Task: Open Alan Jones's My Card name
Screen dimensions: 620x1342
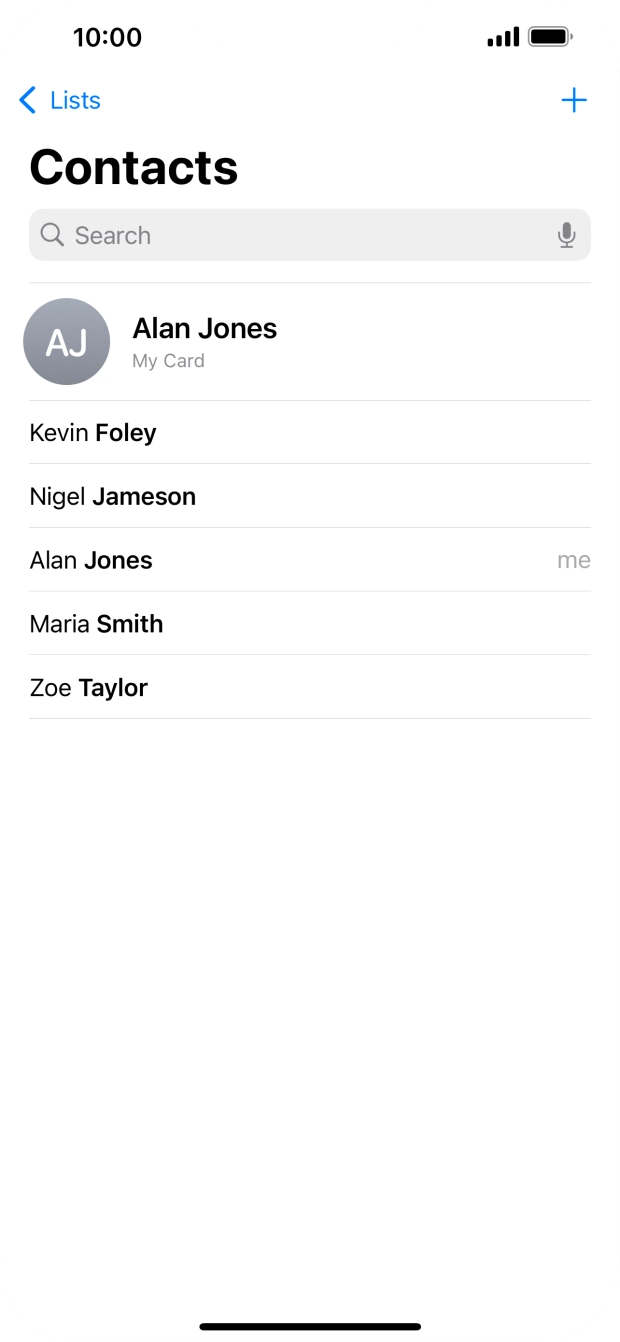Action: [x=205, y=328]
